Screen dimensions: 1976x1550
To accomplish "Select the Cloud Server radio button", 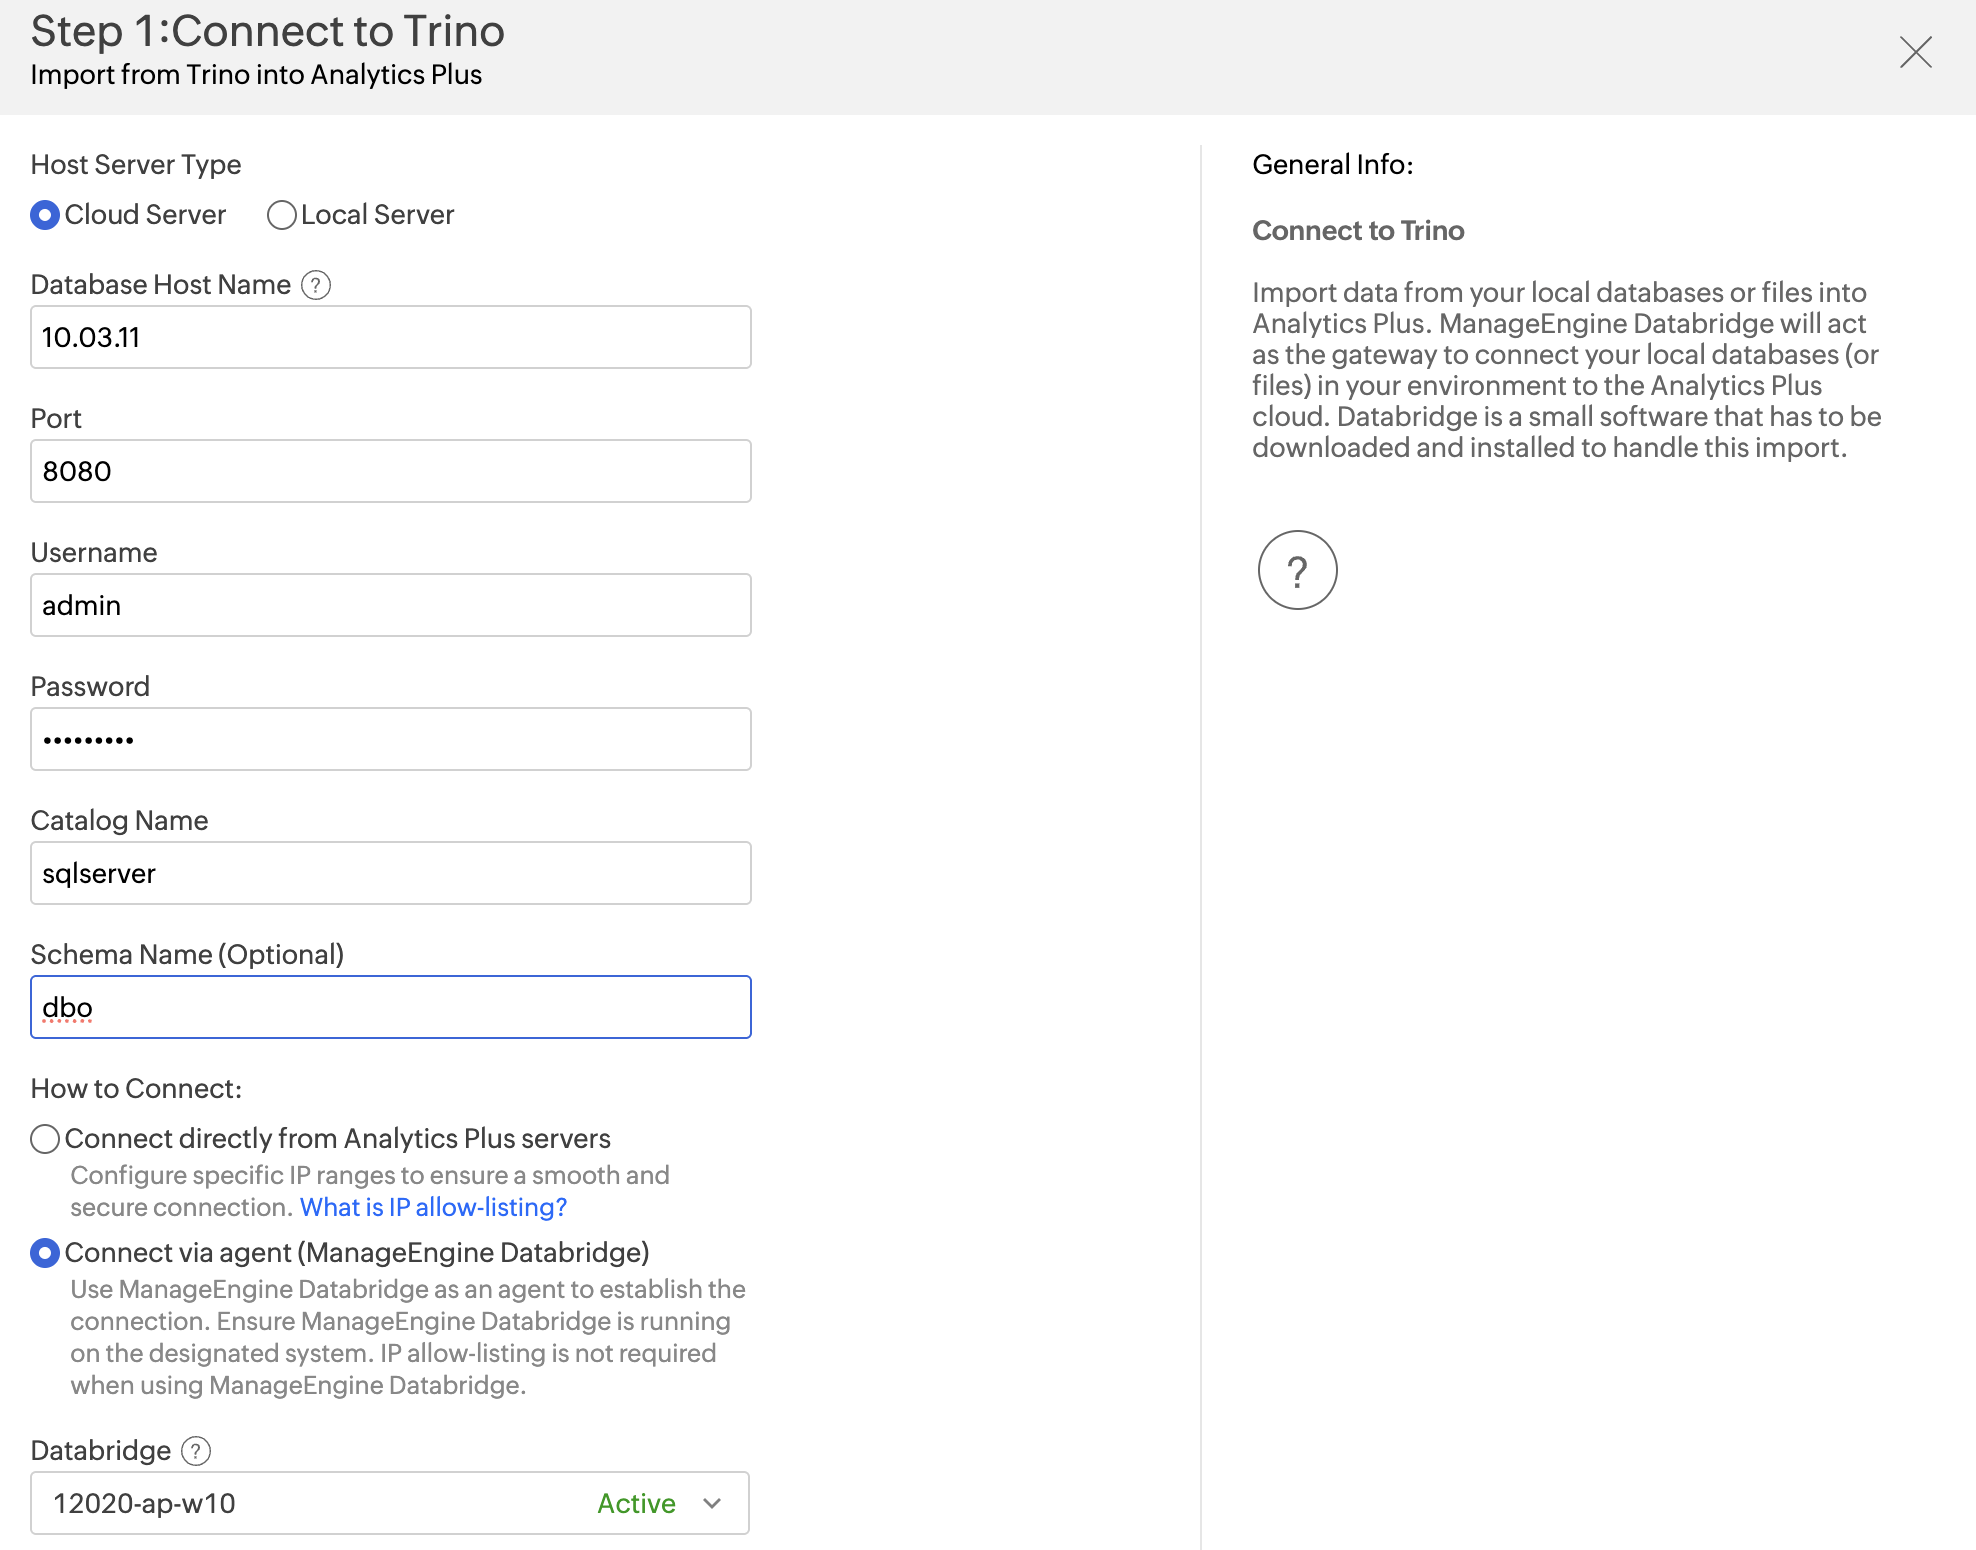I will [x=45, y=215].
